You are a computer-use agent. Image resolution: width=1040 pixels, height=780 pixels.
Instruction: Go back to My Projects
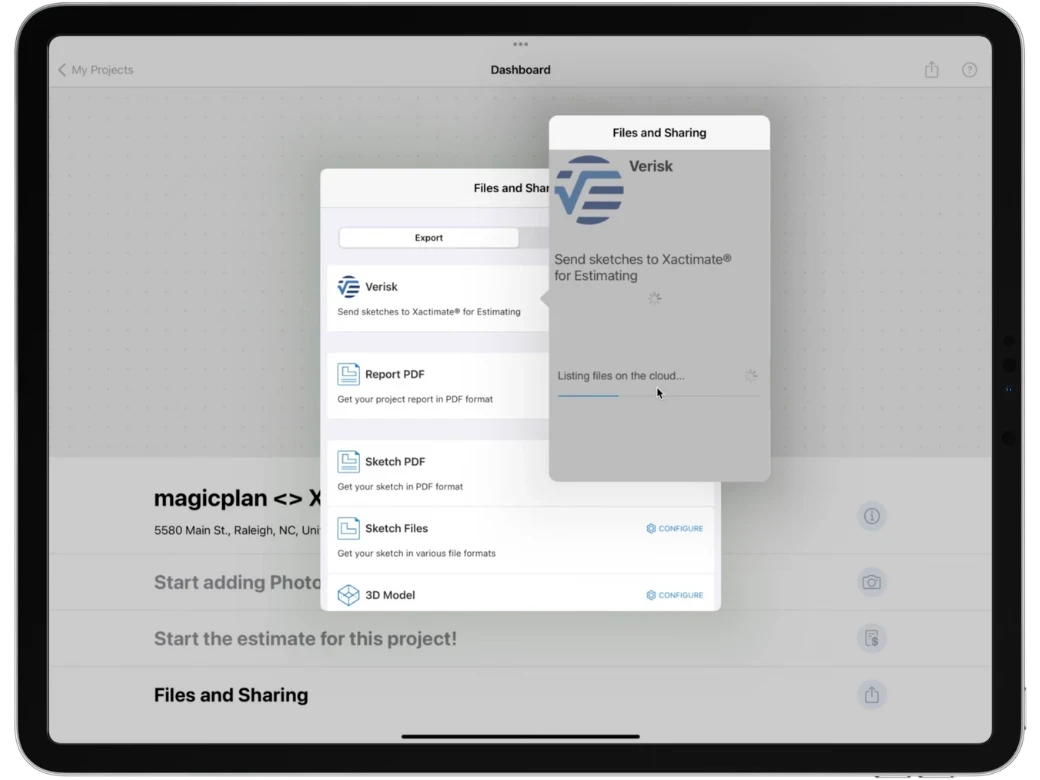point(96,70)
